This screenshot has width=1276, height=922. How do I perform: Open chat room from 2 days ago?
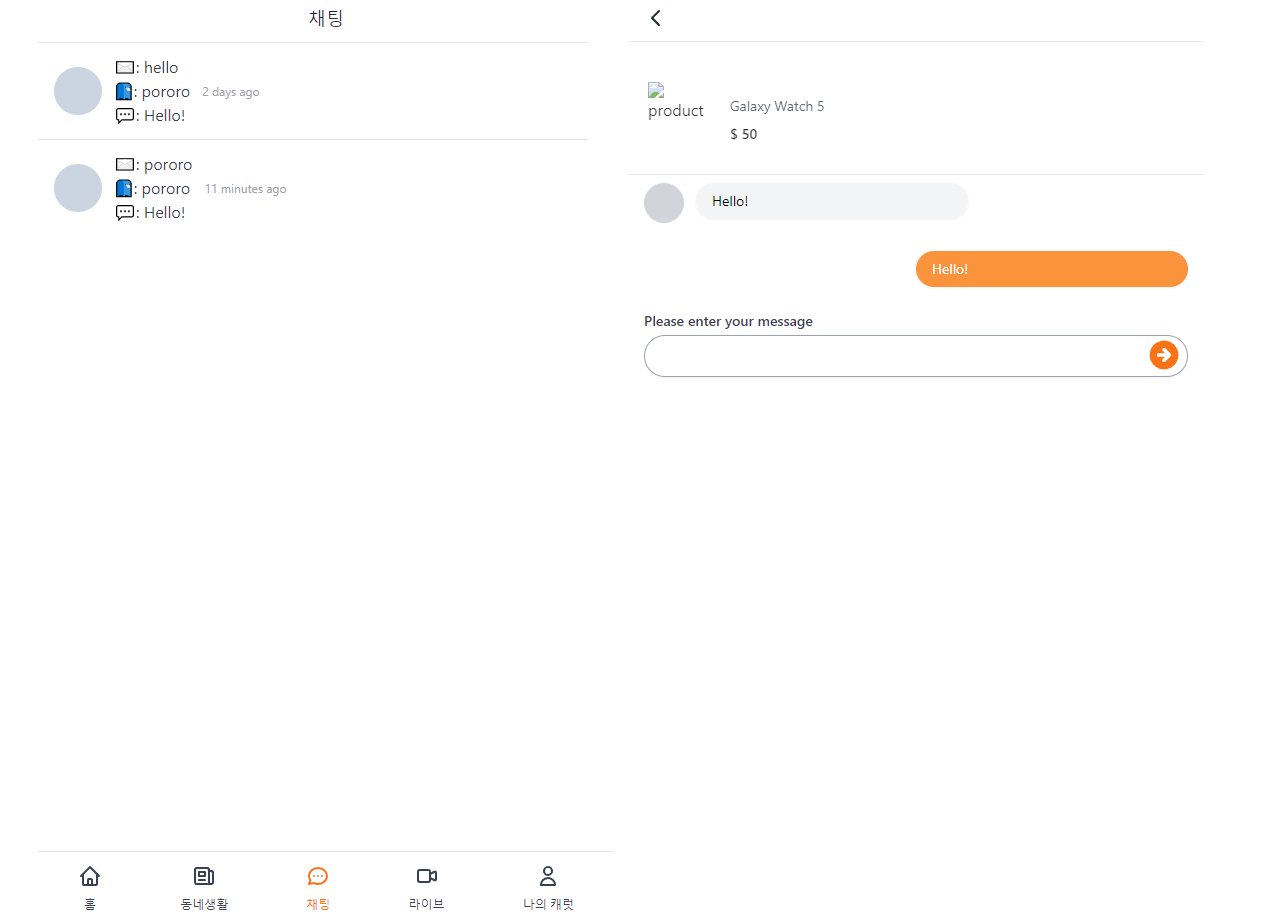tap(313, 91)
